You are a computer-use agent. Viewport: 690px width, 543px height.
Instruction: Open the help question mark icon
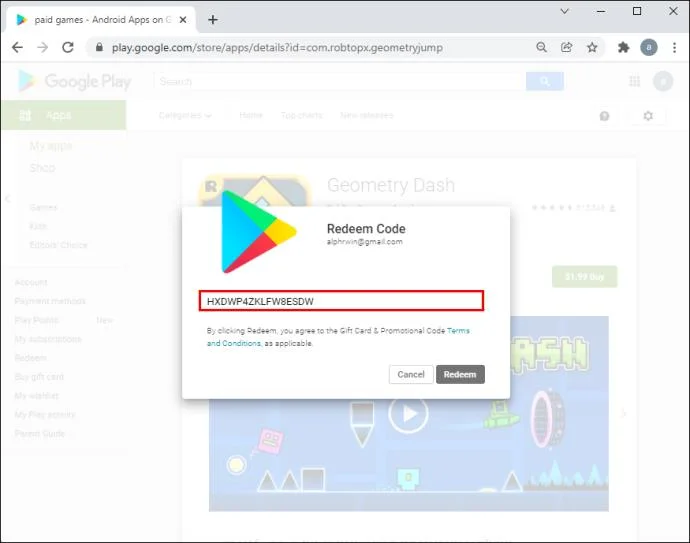point(605,116)
